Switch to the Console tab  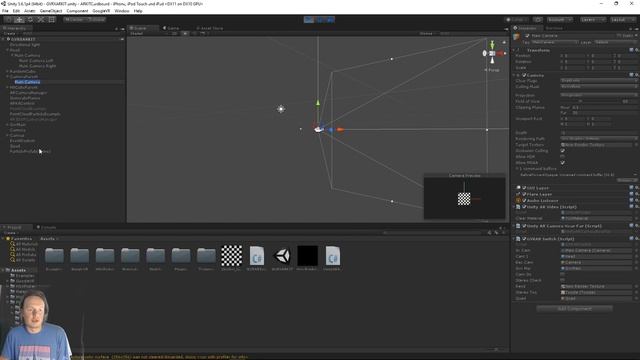[x=47, y=227]
